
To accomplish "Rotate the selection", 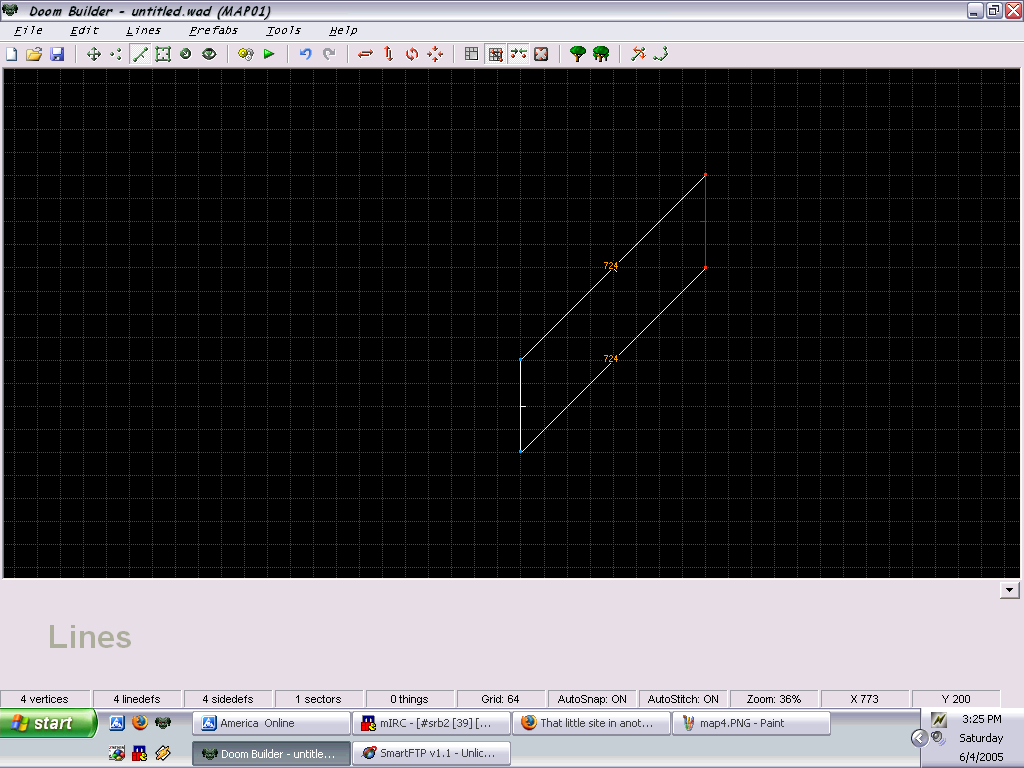I will tap(411, 54).
